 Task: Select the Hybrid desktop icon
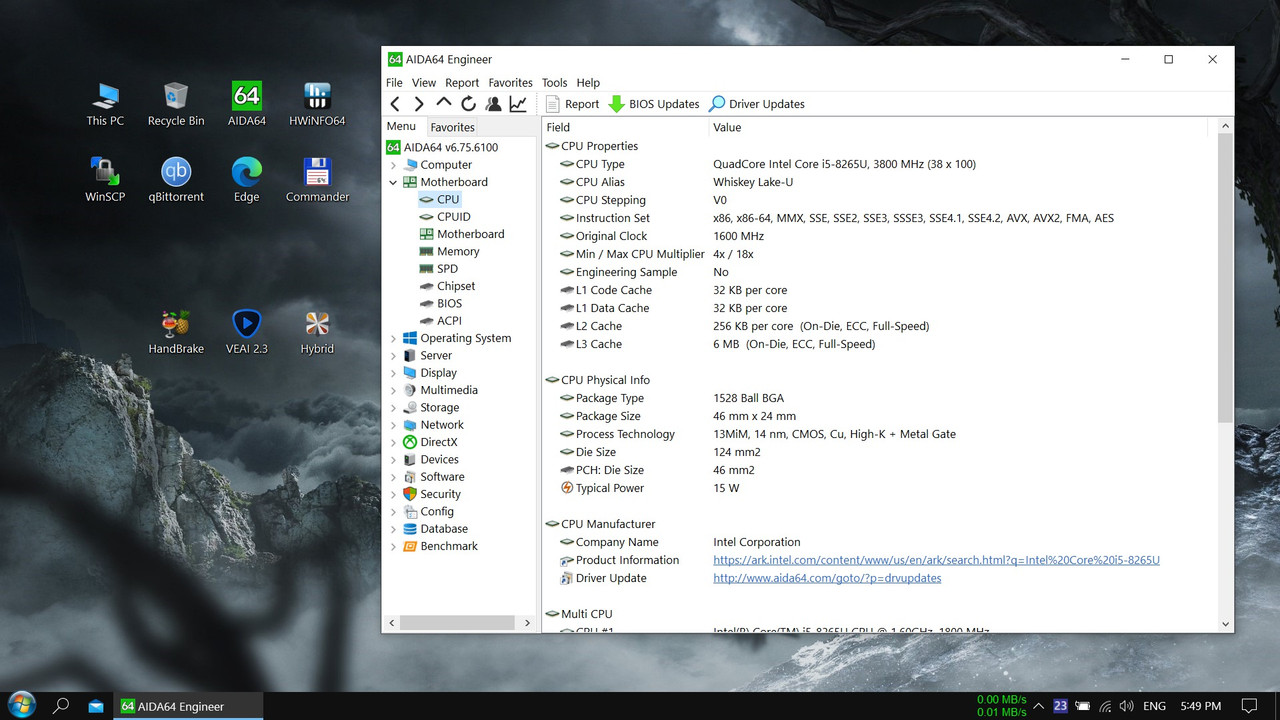[x=317, y=332]
